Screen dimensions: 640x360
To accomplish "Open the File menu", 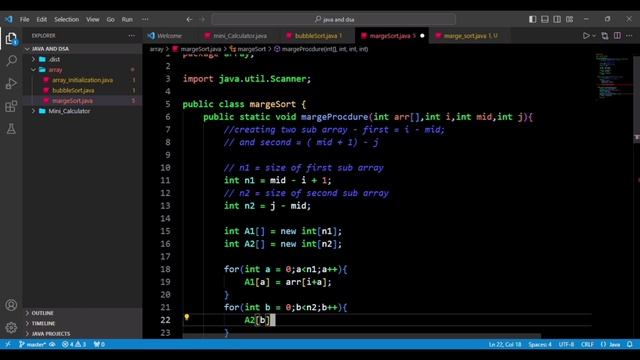I will tap(24, 19).
